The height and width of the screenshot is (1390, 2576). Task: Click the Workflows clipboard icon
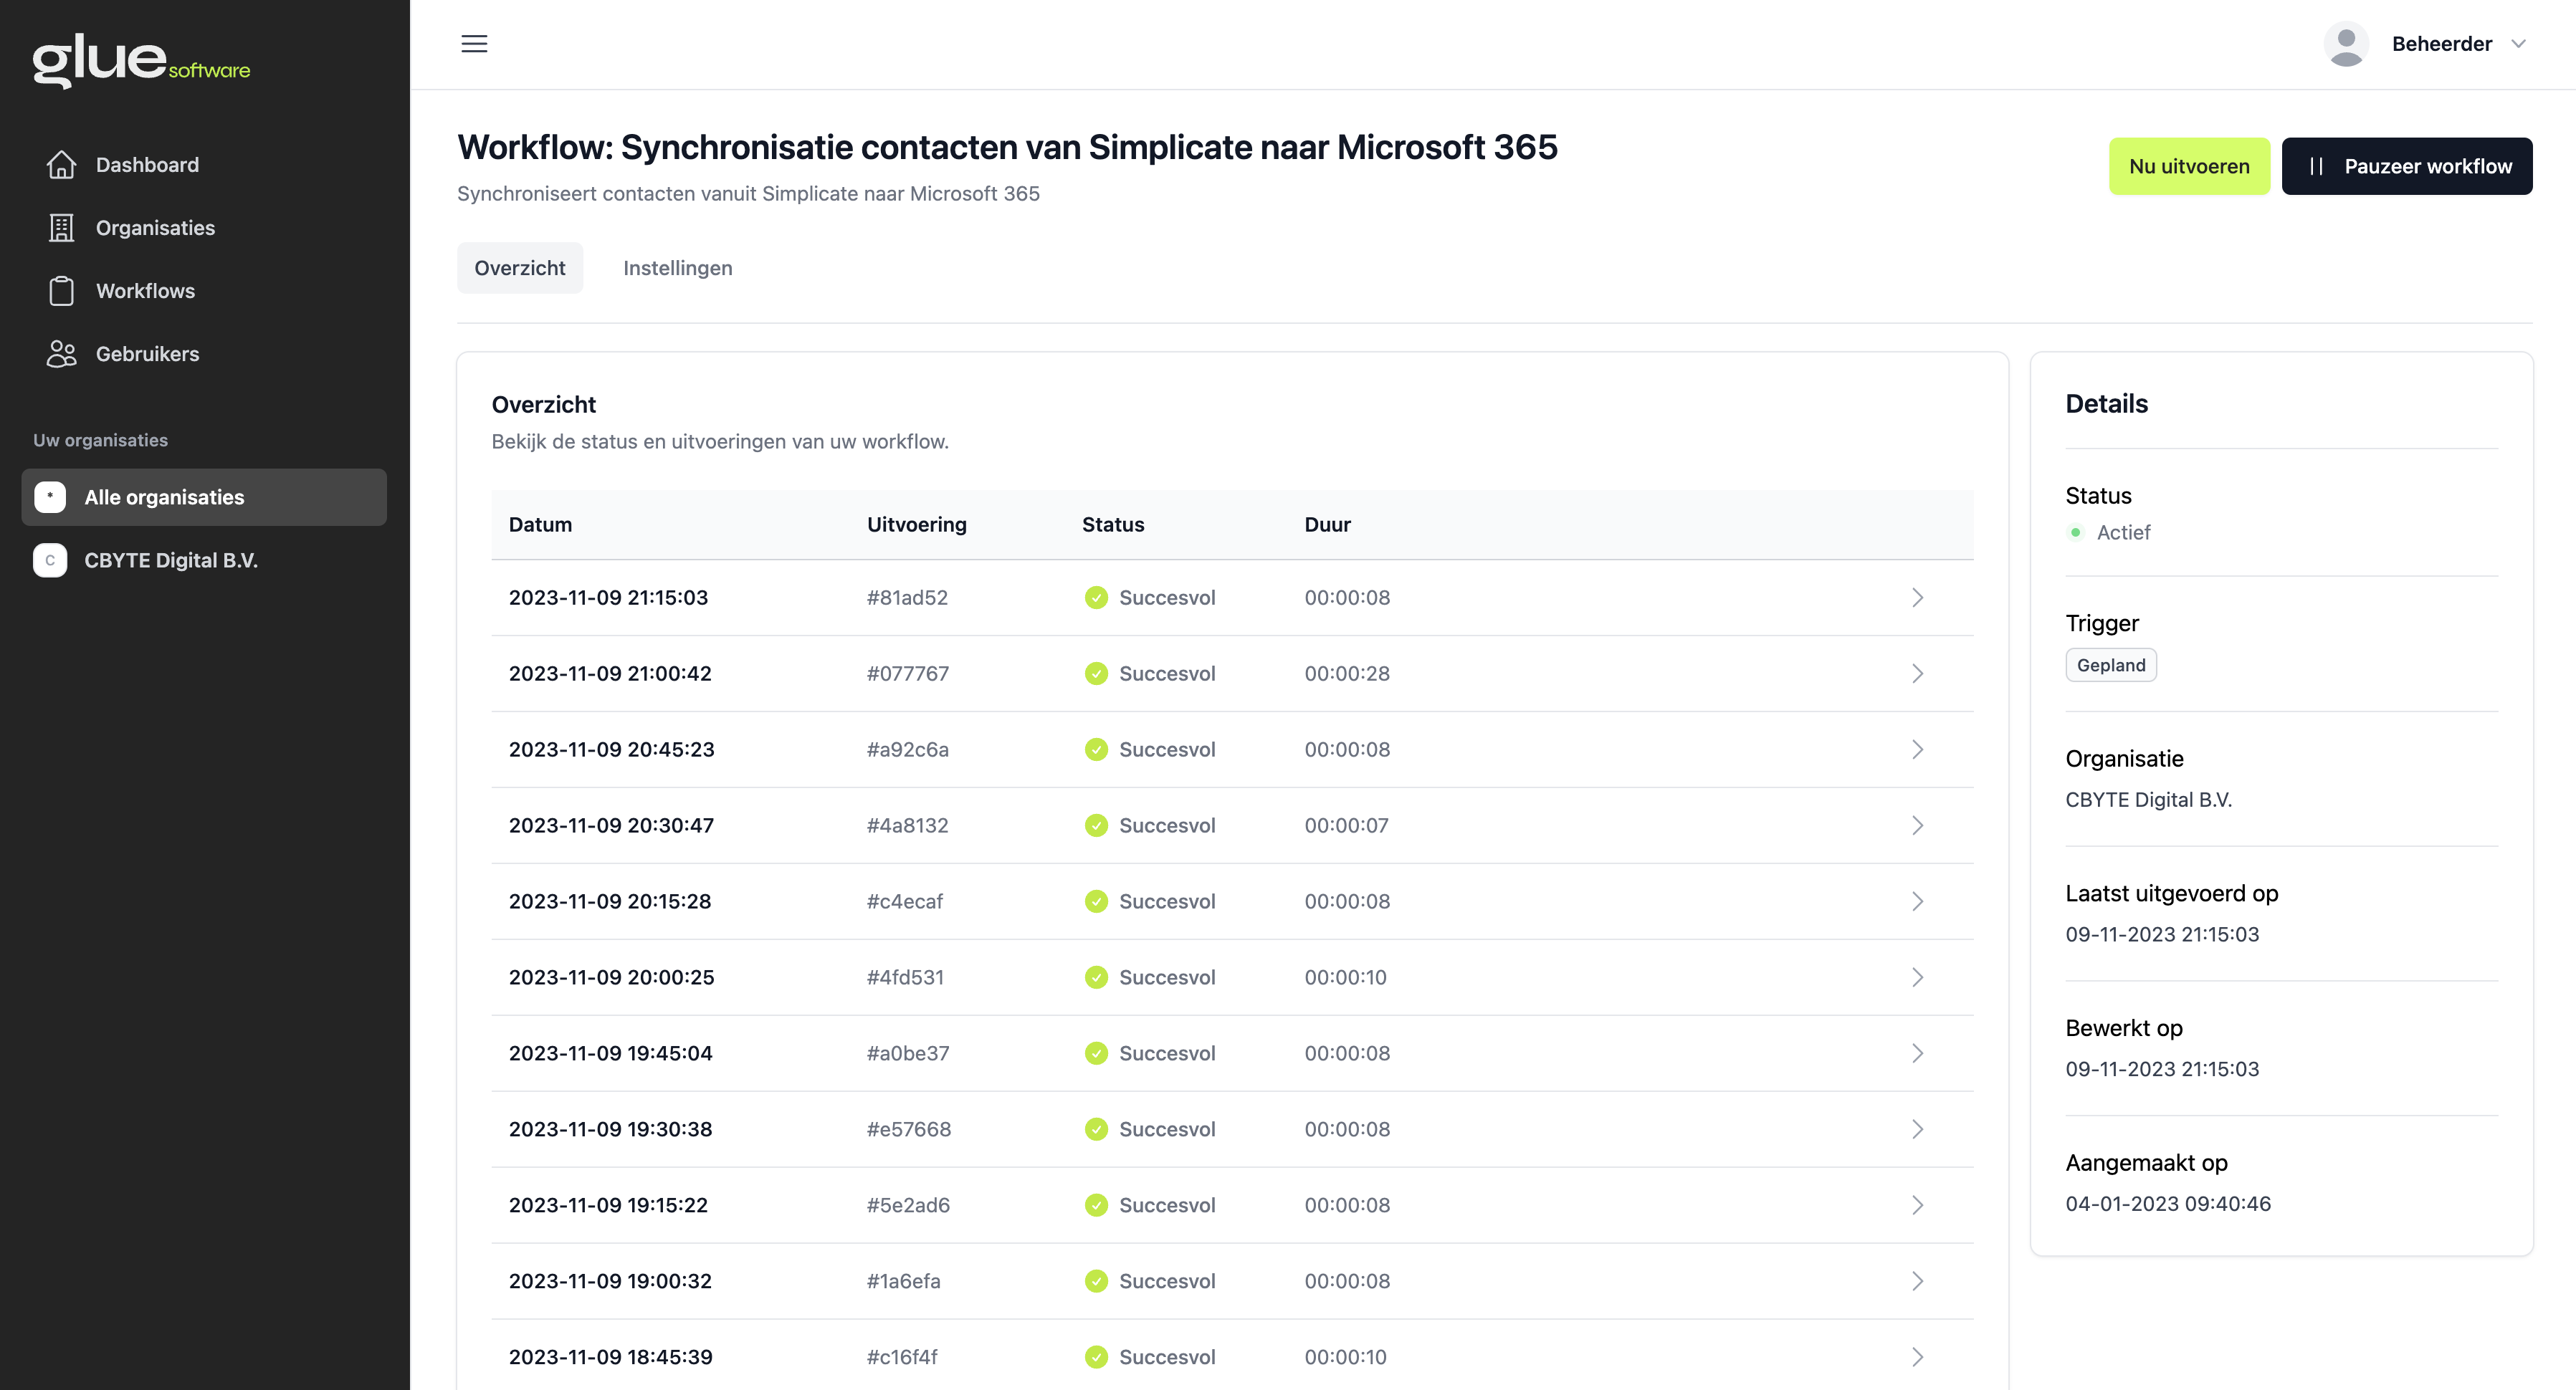click(61, 290)
